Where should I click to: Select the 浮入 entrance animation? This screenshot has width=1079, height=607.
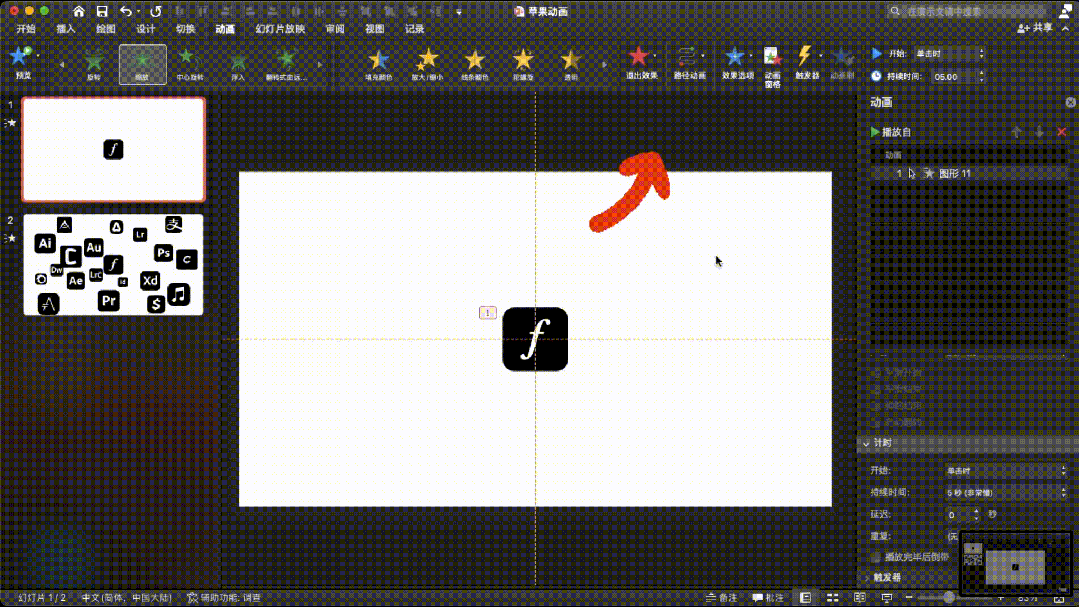click(x=238, y=65)
